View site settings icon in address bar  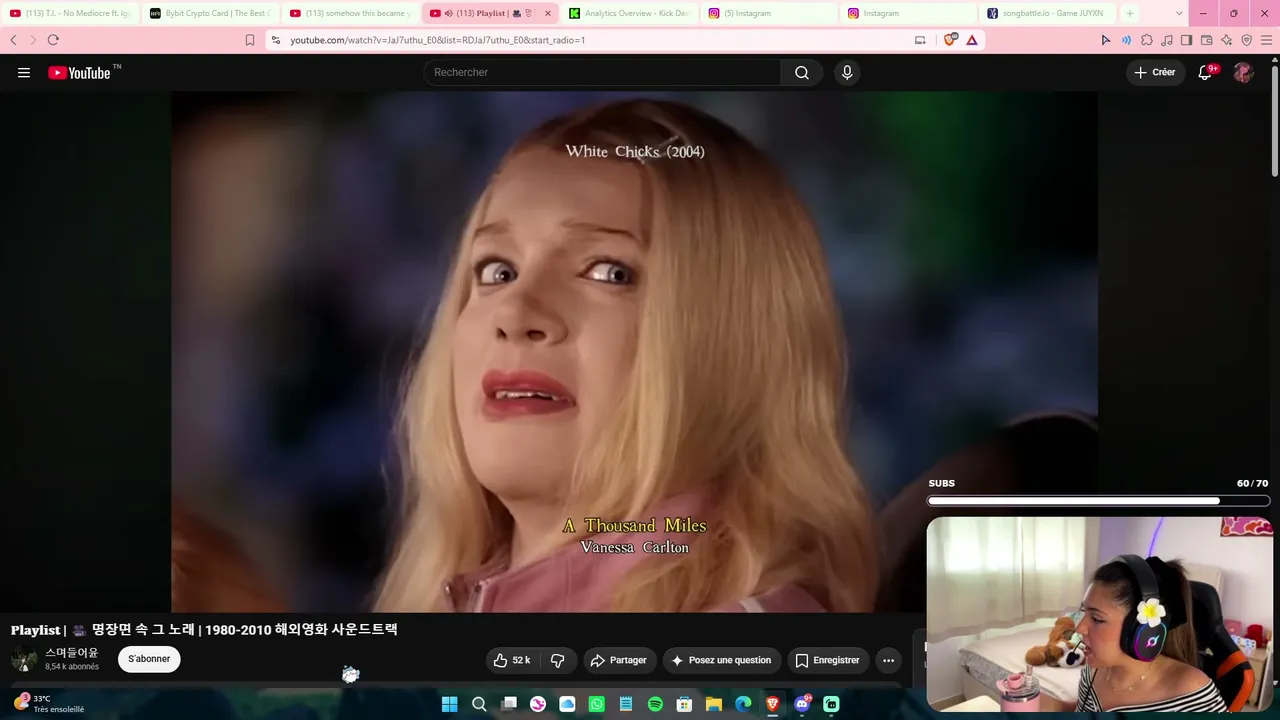pos(276,40)
